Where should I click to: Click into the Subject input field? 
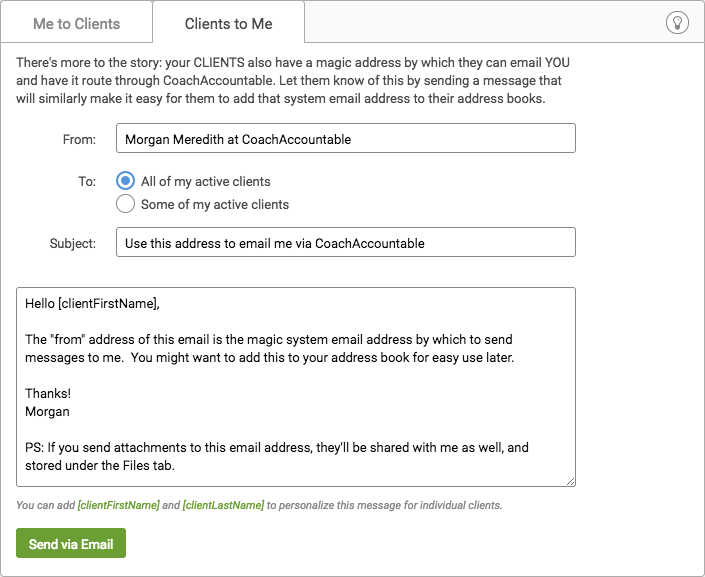346,242
